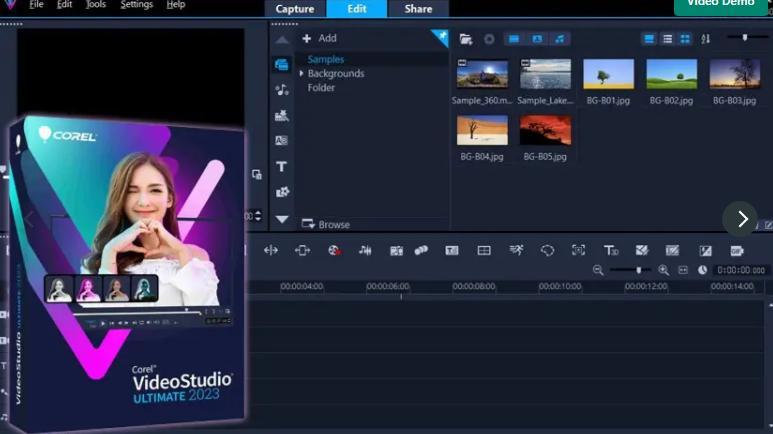Screen dimensions: 773x434
Task: Open the 3D Title Editor icon
Action: [611, 251]
